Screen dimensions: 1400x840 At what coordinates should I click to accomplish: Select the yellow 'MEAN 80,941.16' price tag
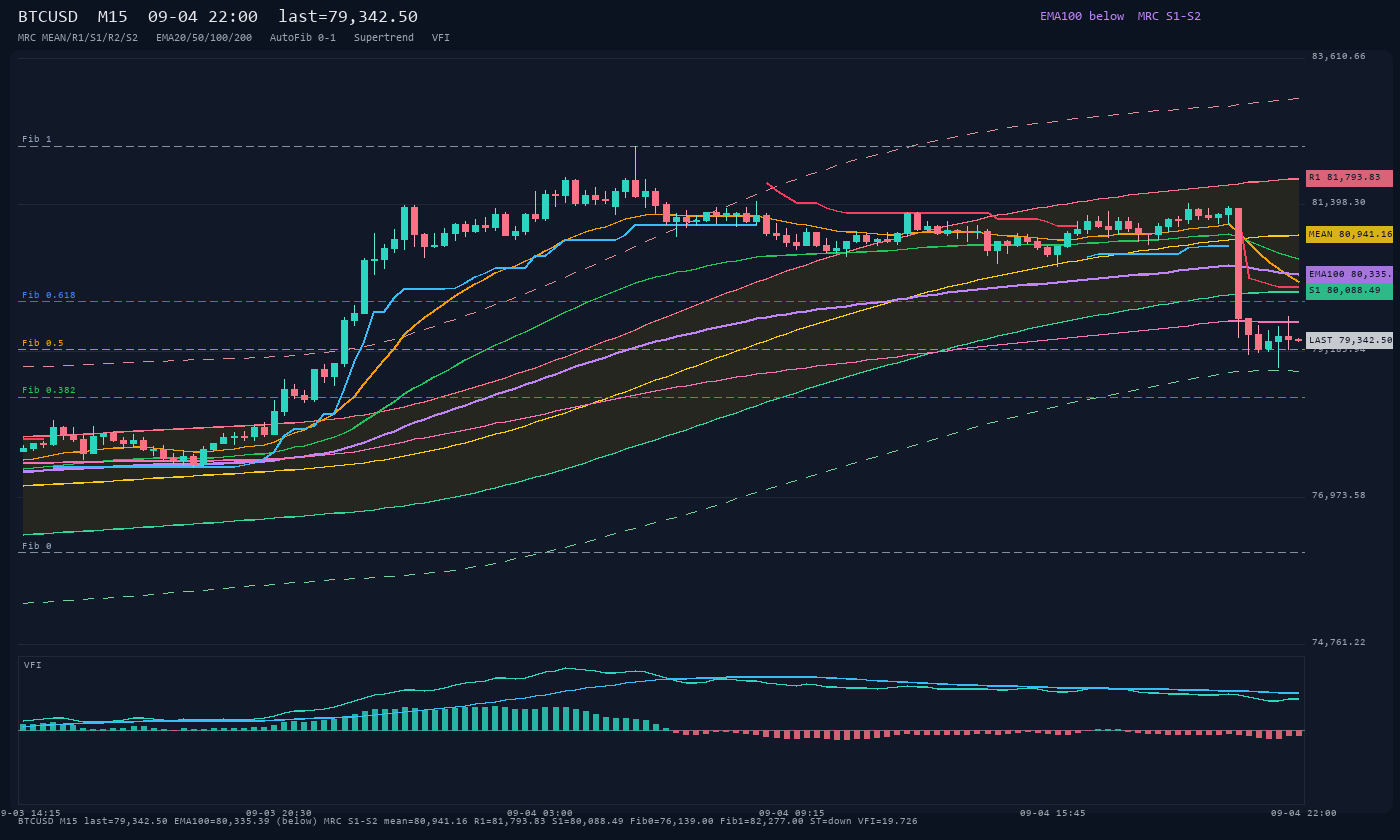point(1349,234)
